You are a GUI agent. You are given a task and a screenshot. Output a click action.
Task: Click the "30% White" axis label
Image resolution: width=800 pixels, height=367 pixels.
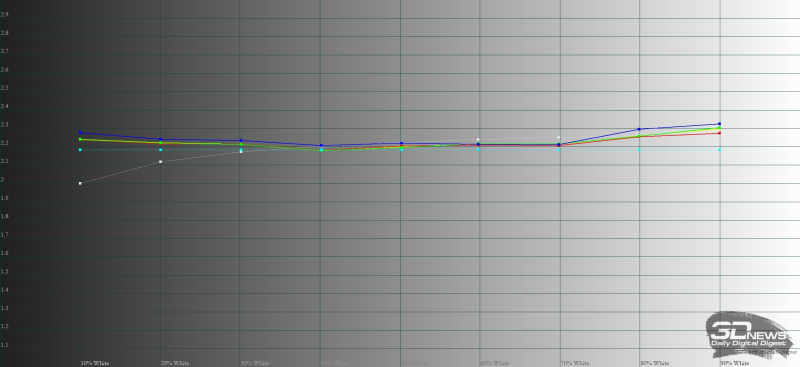[255, 363]
